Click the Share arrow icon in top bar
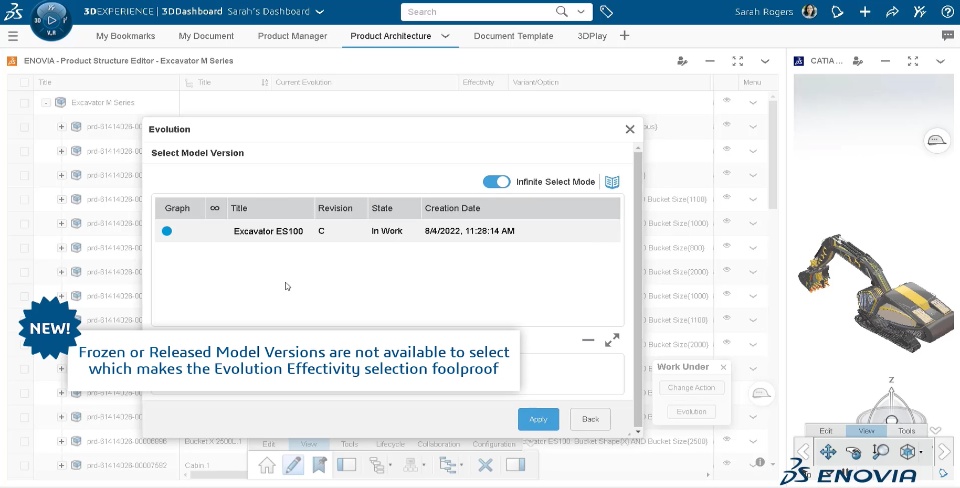The width and height of the screenshot is (960, 488). [x=892, y=12]
